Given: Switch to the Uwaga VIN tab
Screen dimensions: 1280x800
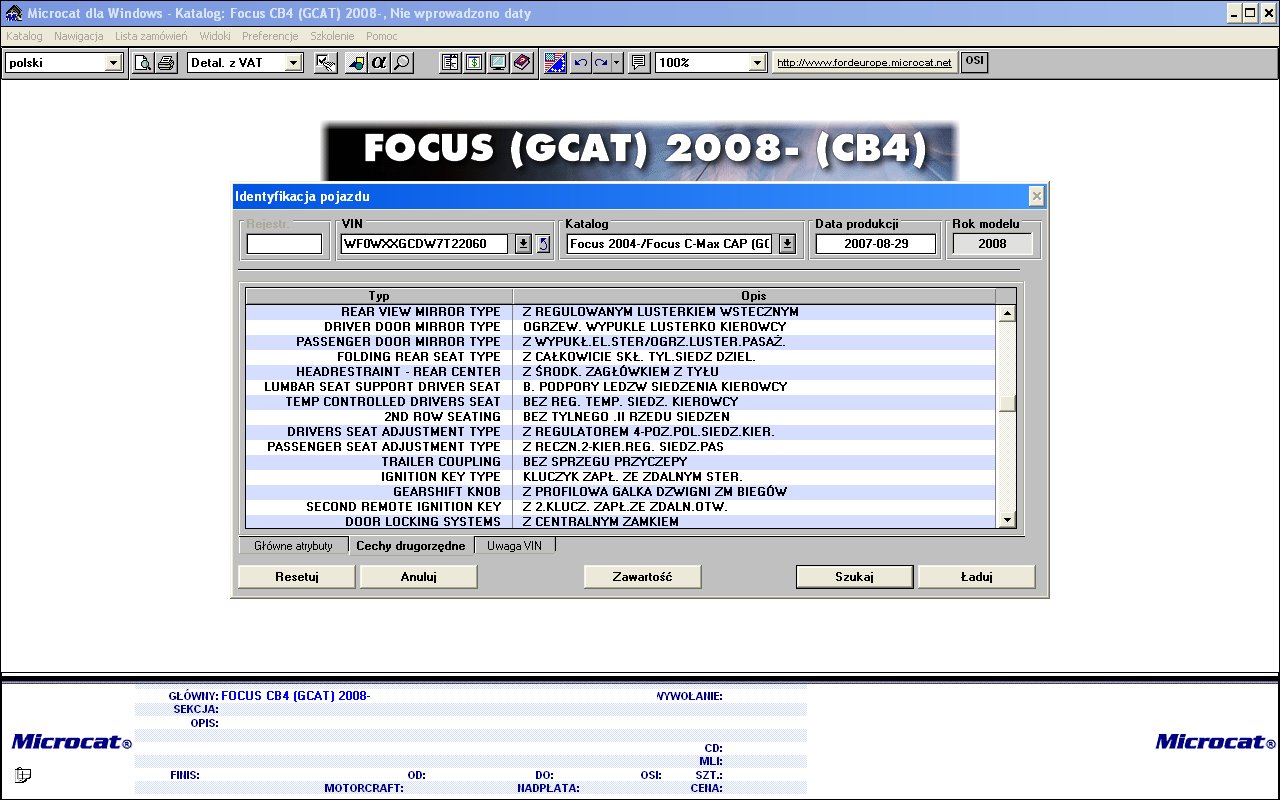Looking at the screenshot, I should coord(514,546).
